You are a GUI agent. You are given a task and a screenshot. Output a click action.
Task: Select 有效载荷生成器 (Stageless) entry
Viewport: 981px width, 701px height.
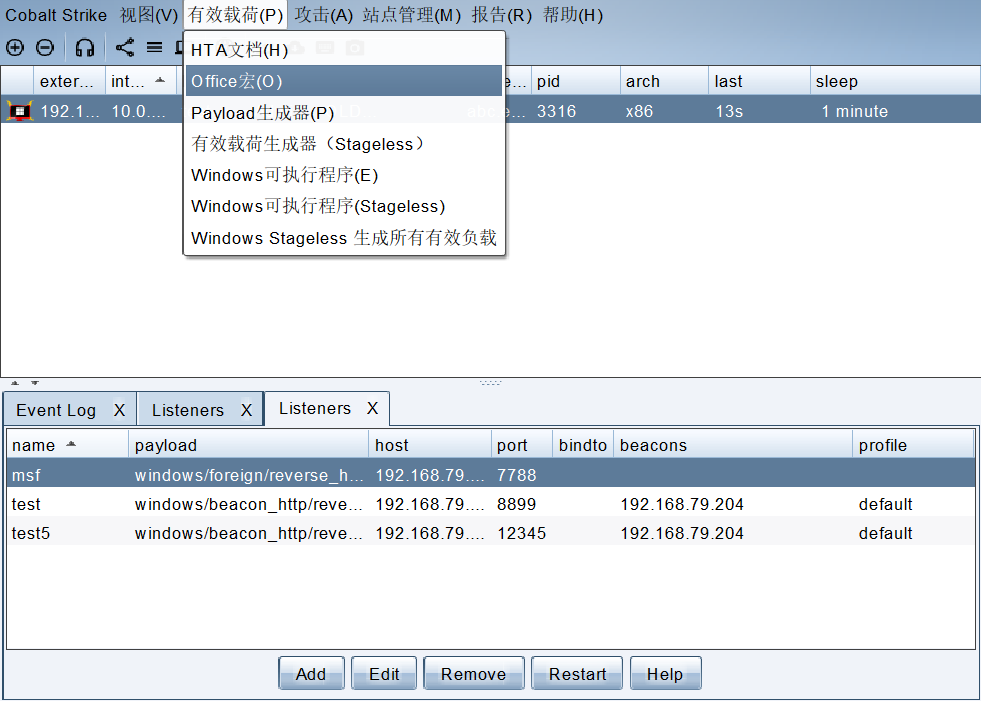[x=343, y=144]
